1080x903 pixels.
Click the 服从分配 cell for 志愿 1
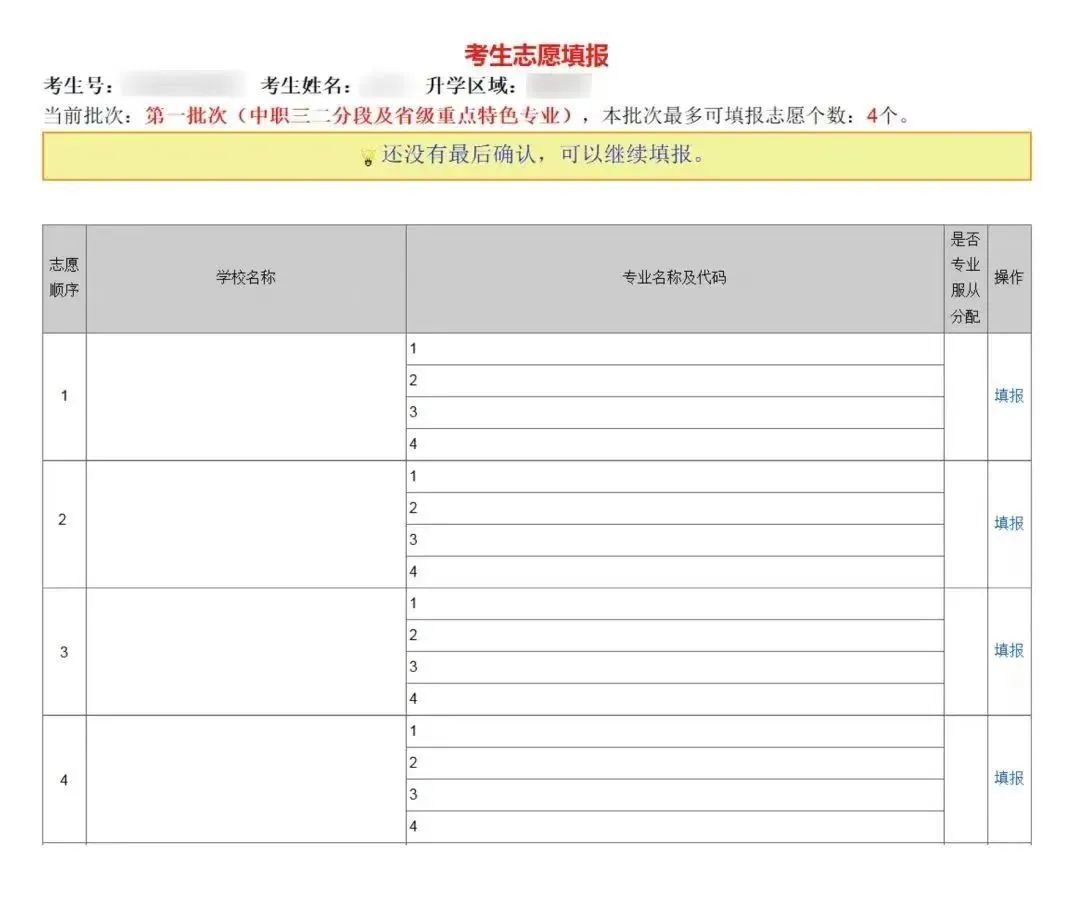click(966, 397)
